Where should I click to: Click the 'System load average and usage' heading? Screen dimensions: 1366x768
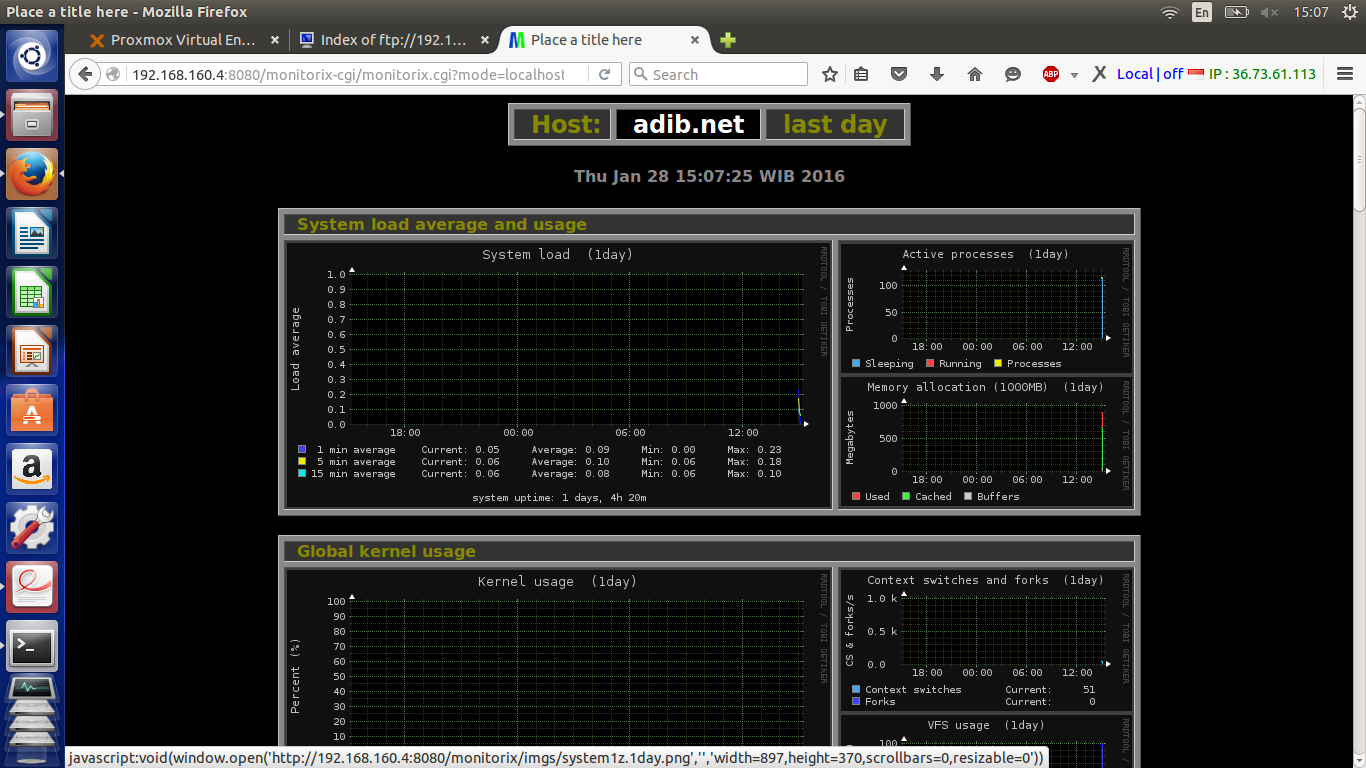[442, 224]
